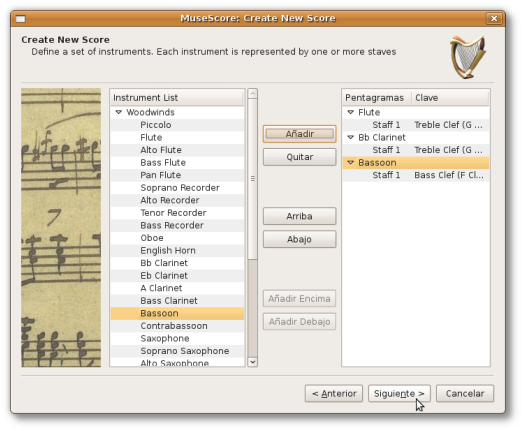Collapse the Flute entry in Pentagramas
This screenshot has width=523, height=431.
350,112
